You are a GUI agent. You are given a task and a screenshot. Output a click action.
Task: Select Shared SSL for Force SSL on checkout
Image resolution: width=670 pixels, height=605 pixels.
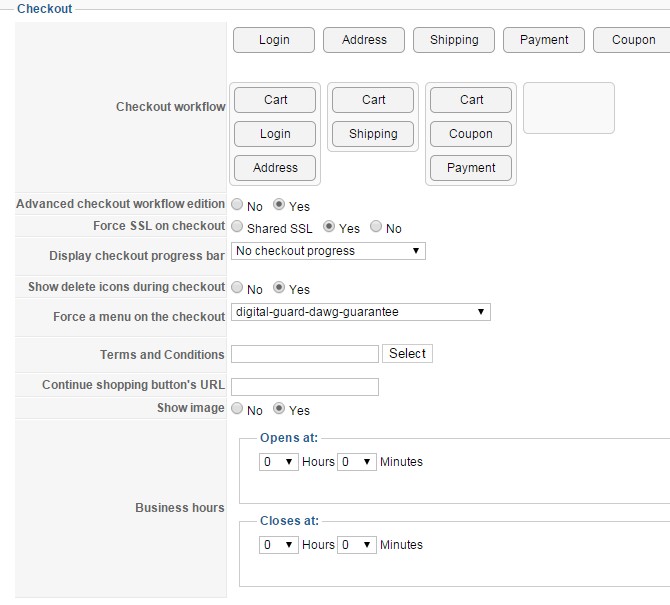(237, 227)
